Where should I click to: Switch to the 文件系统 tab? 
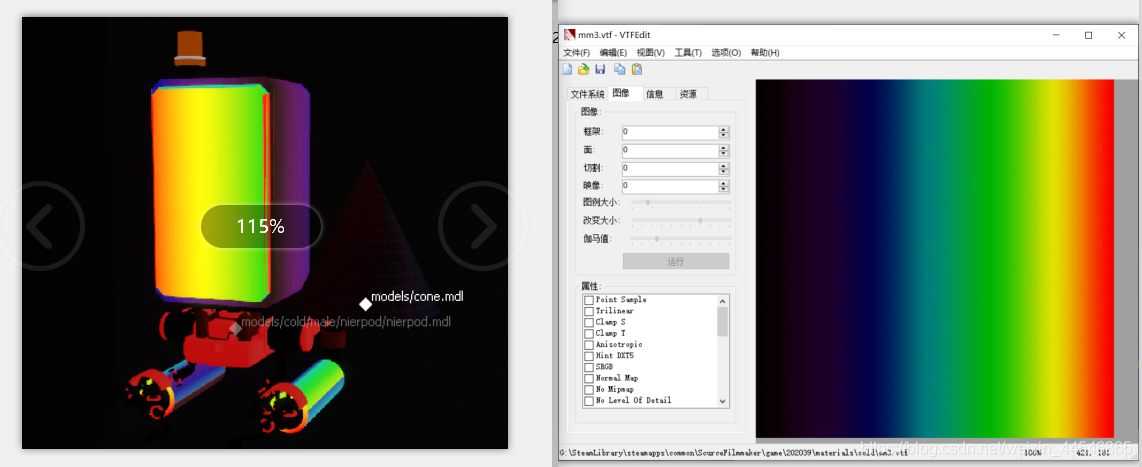pos(587,94)
